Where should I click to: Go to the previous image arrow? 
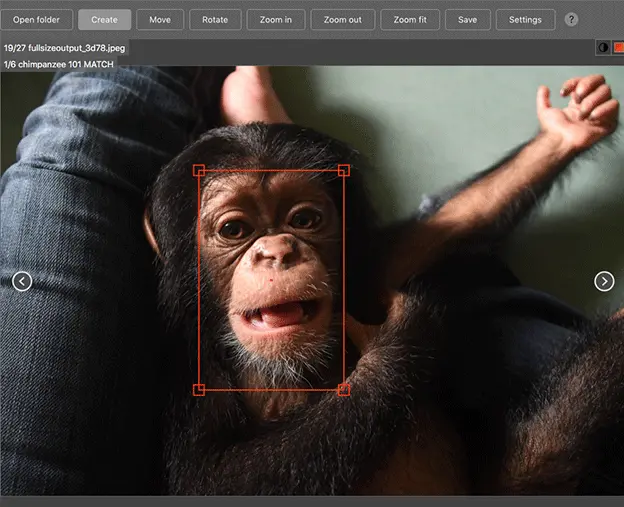22,281
